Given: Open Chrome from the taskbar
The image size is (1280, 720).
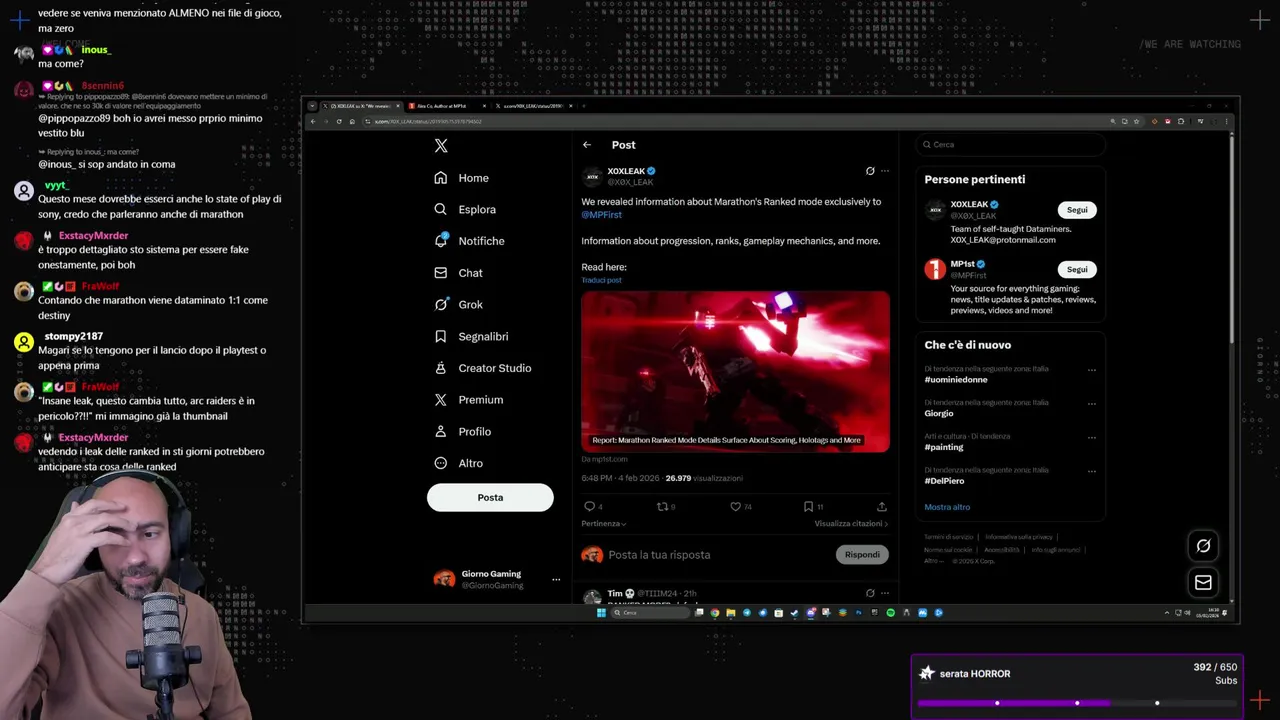Looking at the screenshot, I should pos(715,613).
